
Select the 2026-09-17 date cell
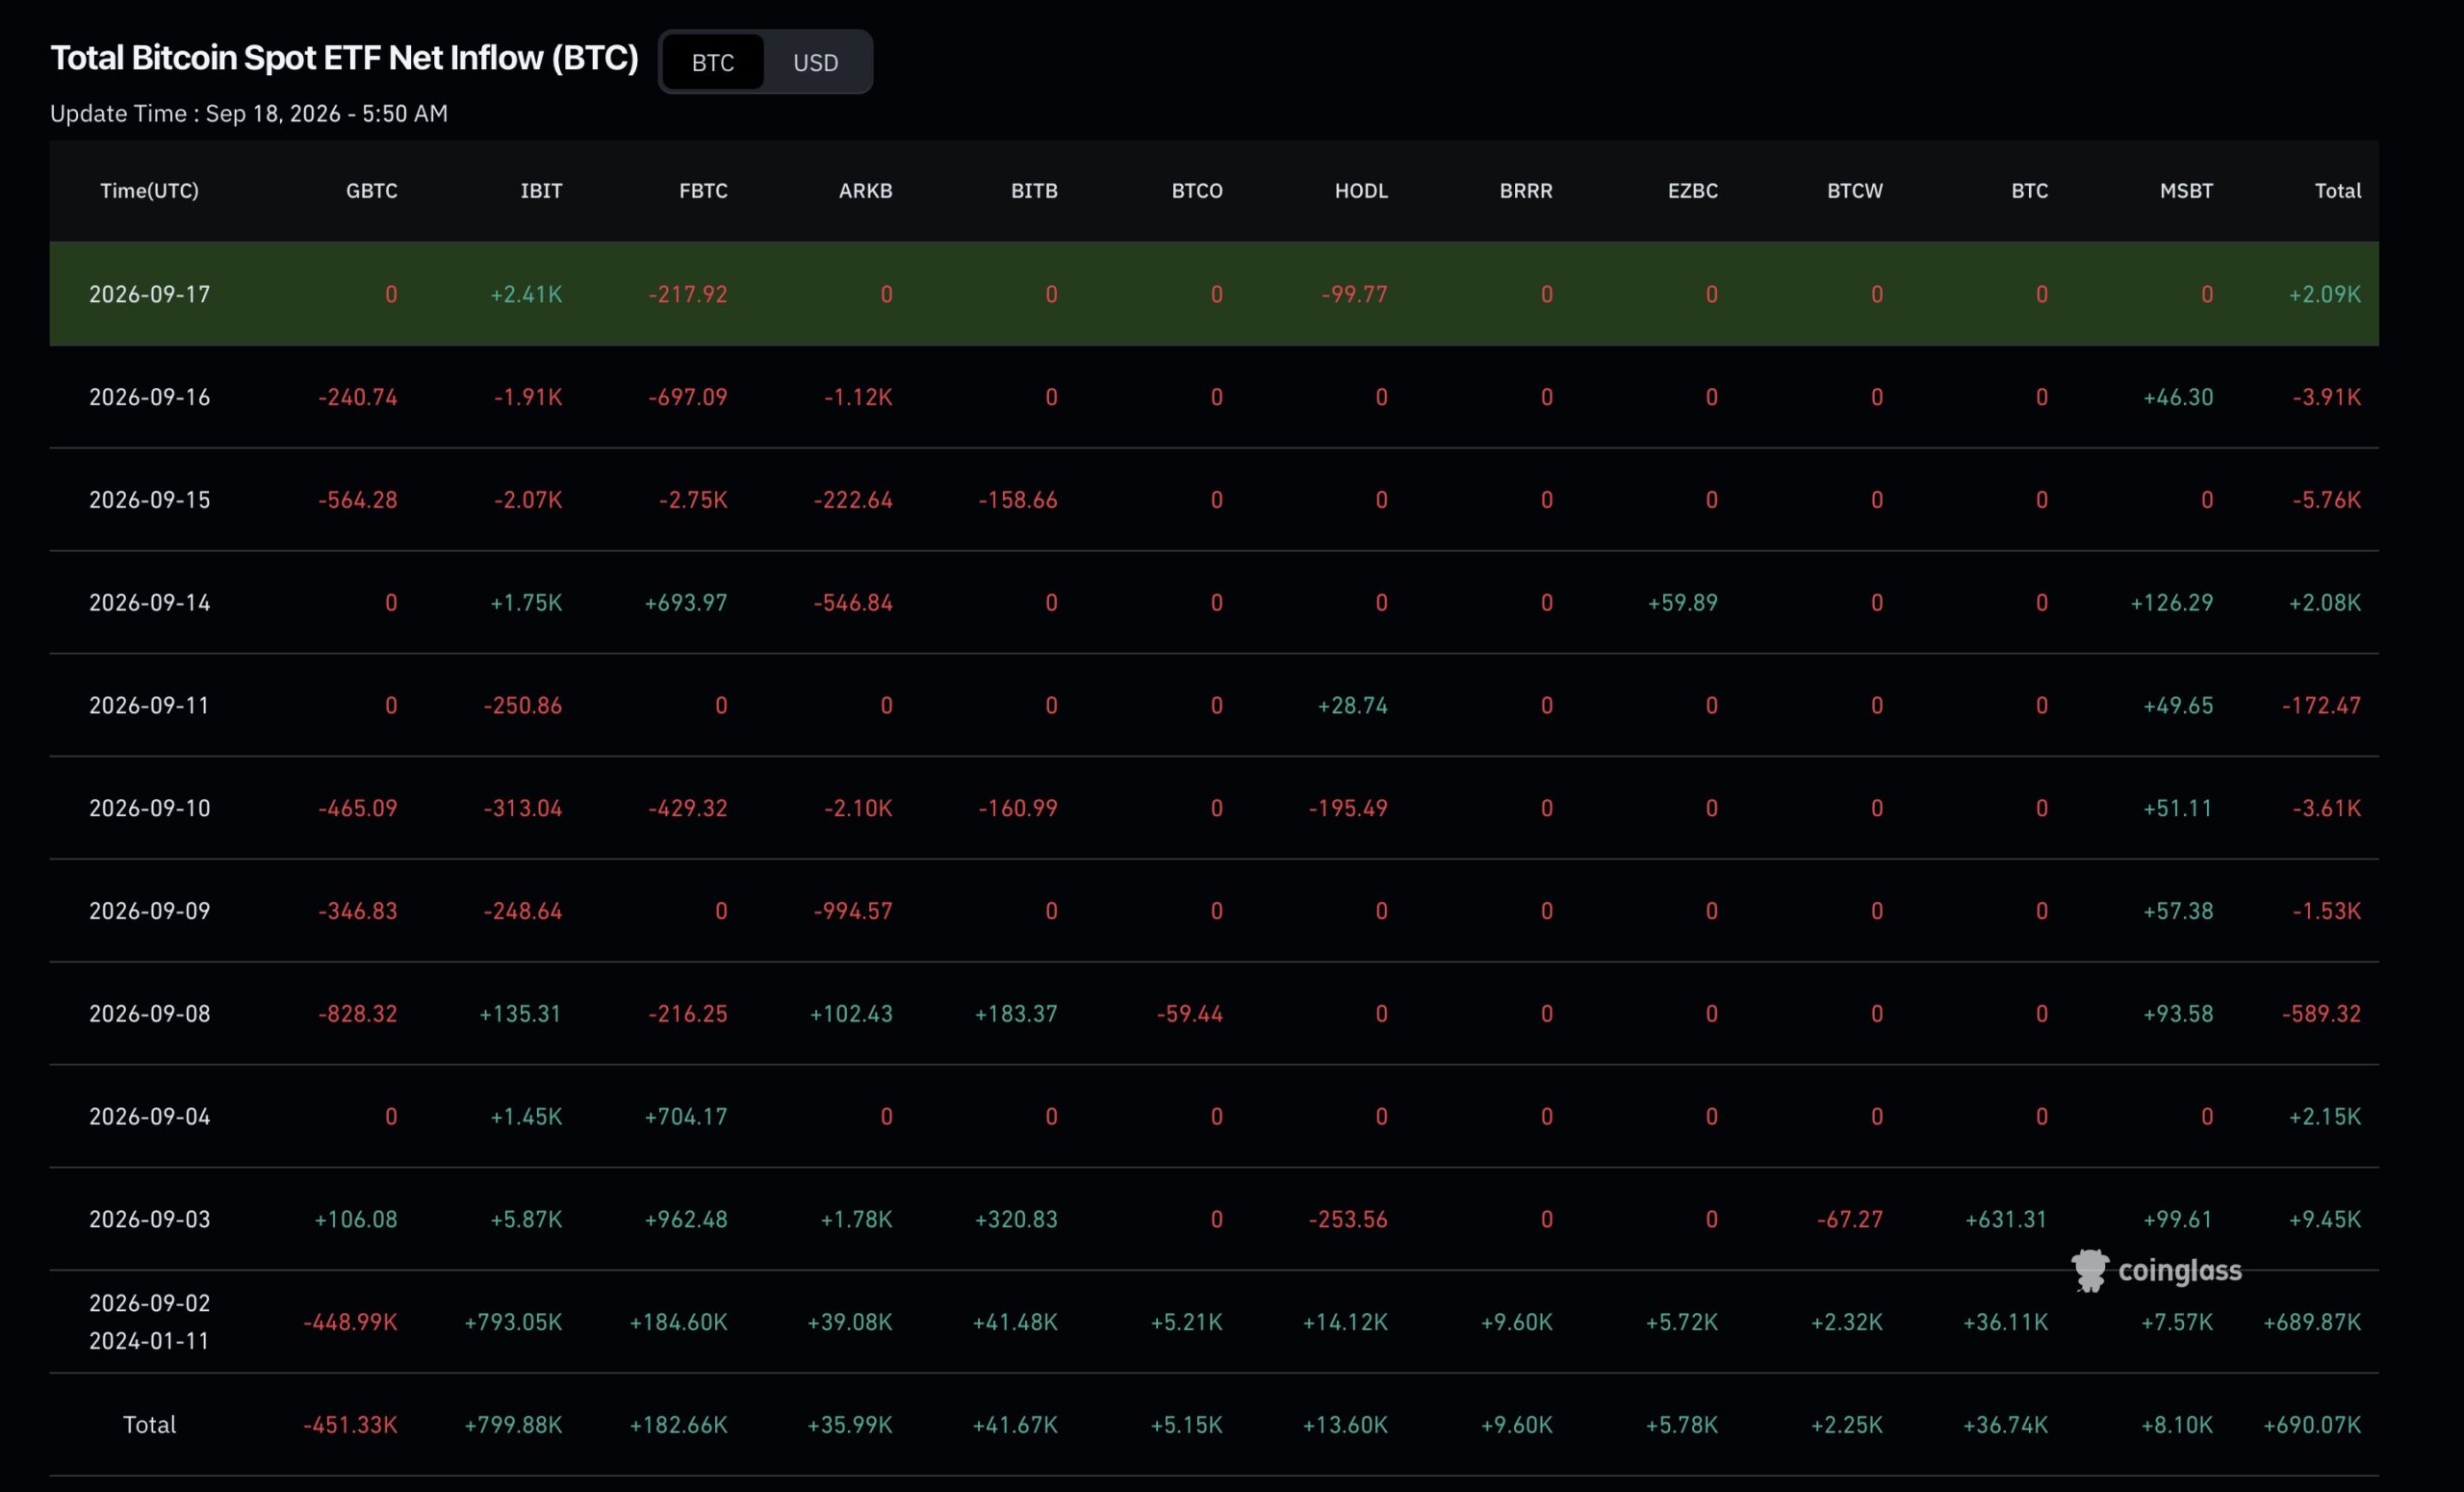149,294
